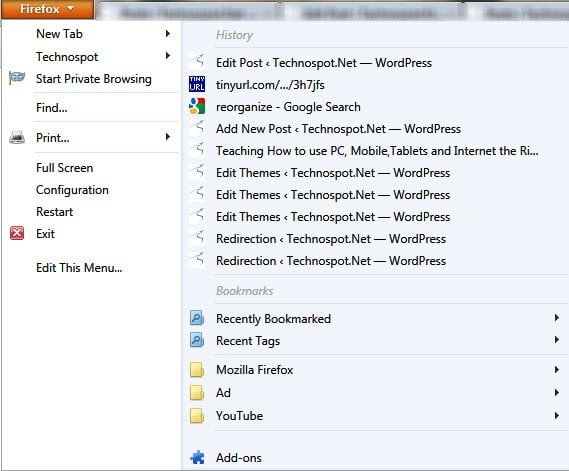Viewport: 569px width, 471px height.
Task: Switch to Full Screen mode
Action: pyautogui.click(x=65, y=168)
